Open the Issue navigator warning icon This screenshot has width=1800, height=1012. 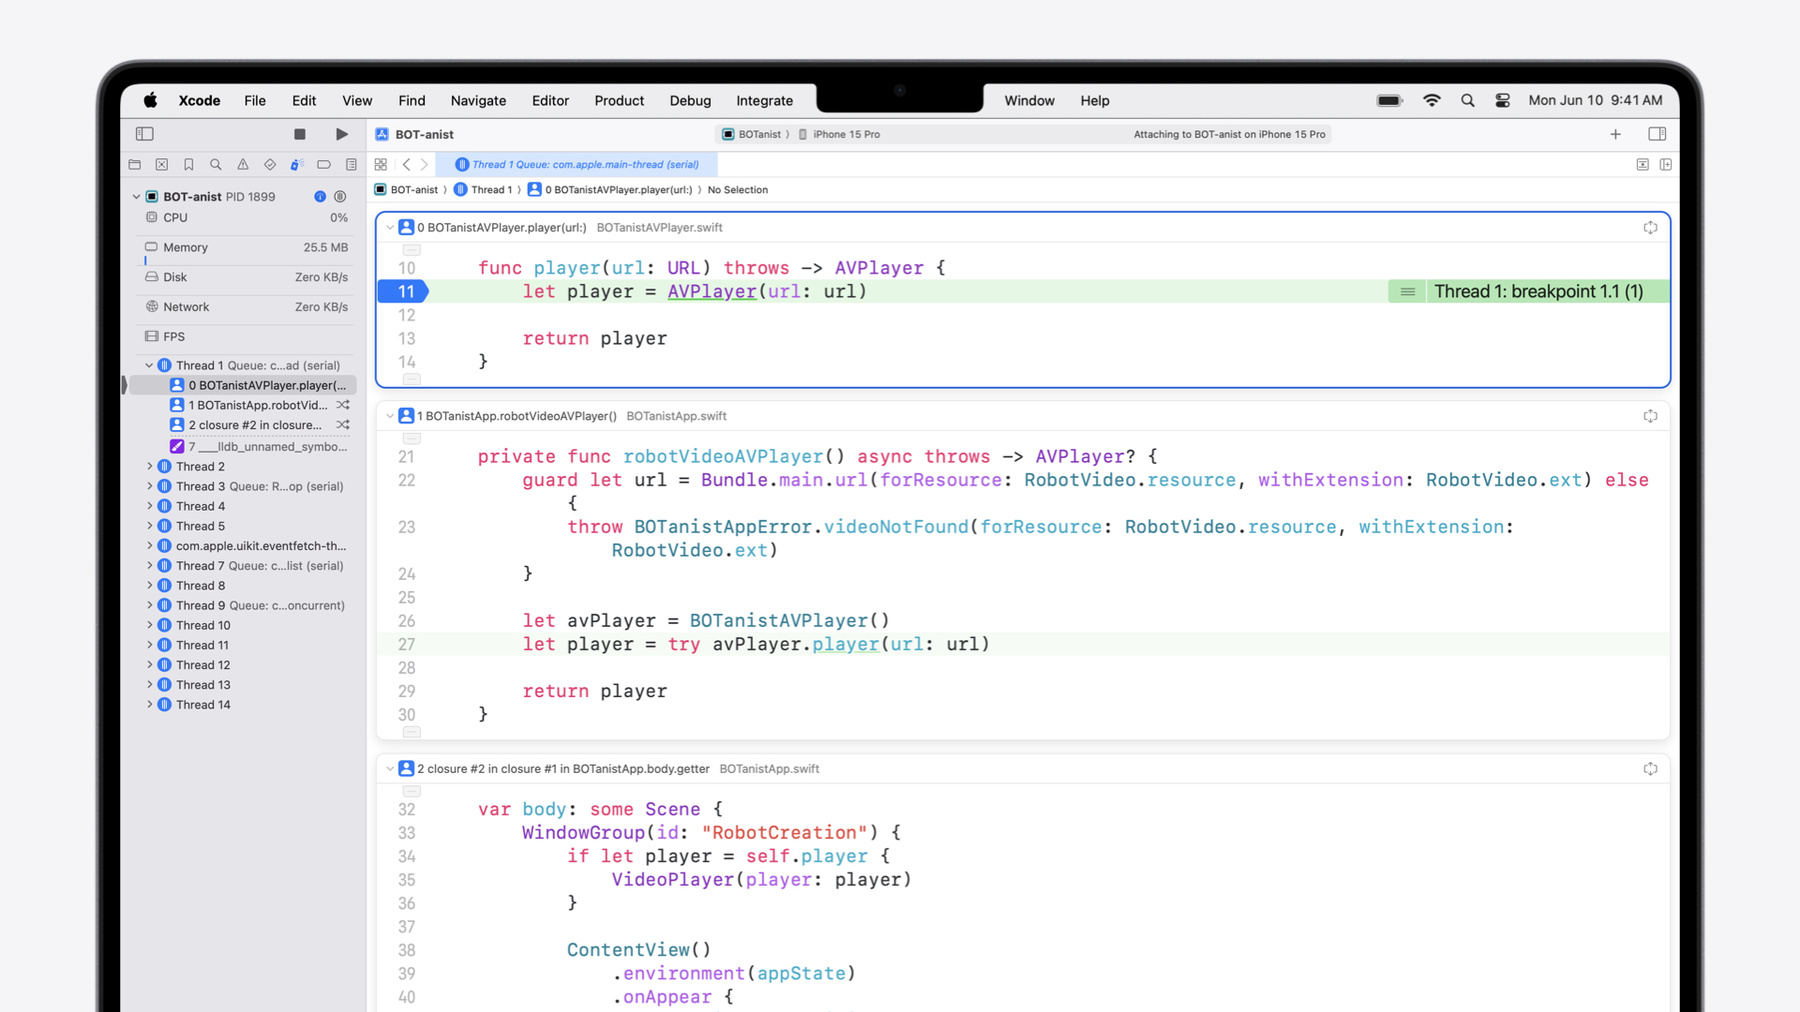243,165
